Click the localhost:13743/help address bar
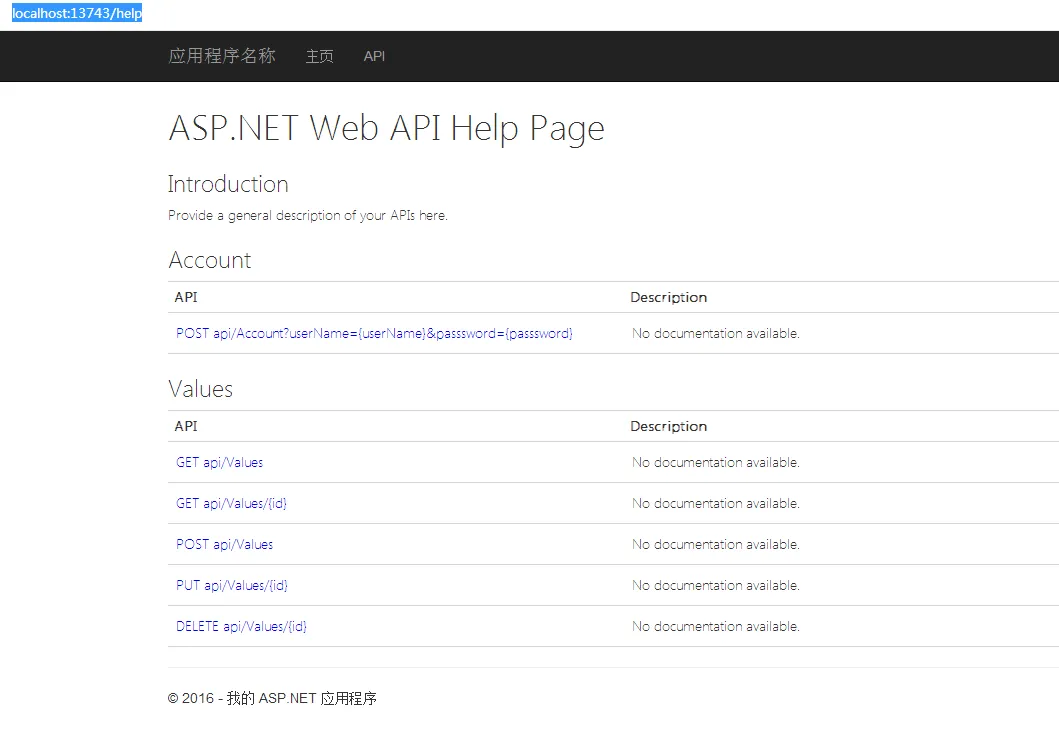The image size is (1059, 733). pos(77,13)
